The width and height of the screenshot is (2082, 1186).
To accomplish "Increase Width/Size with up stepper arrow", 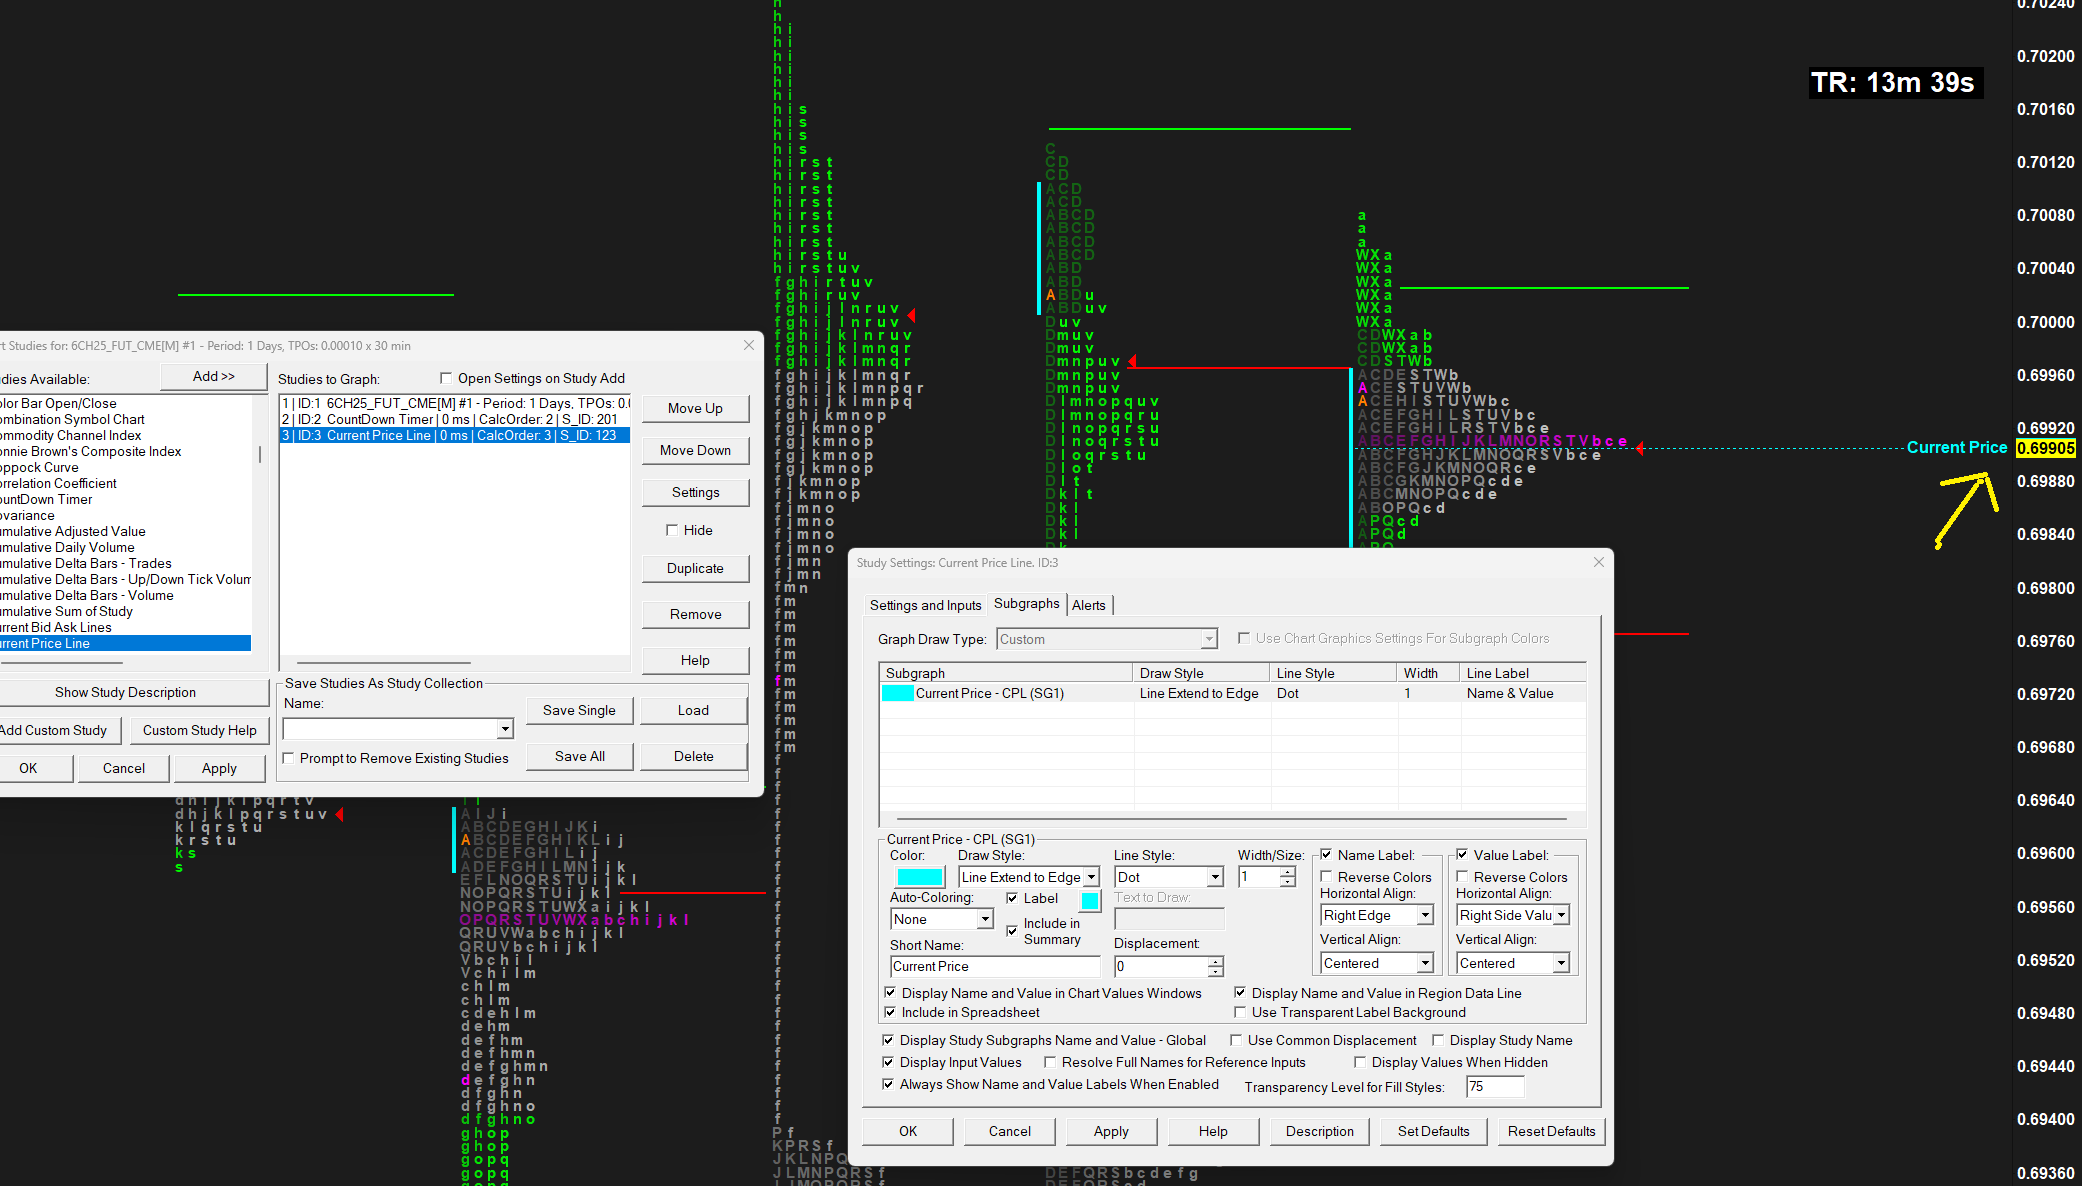I will click(x=1288, y=871).
